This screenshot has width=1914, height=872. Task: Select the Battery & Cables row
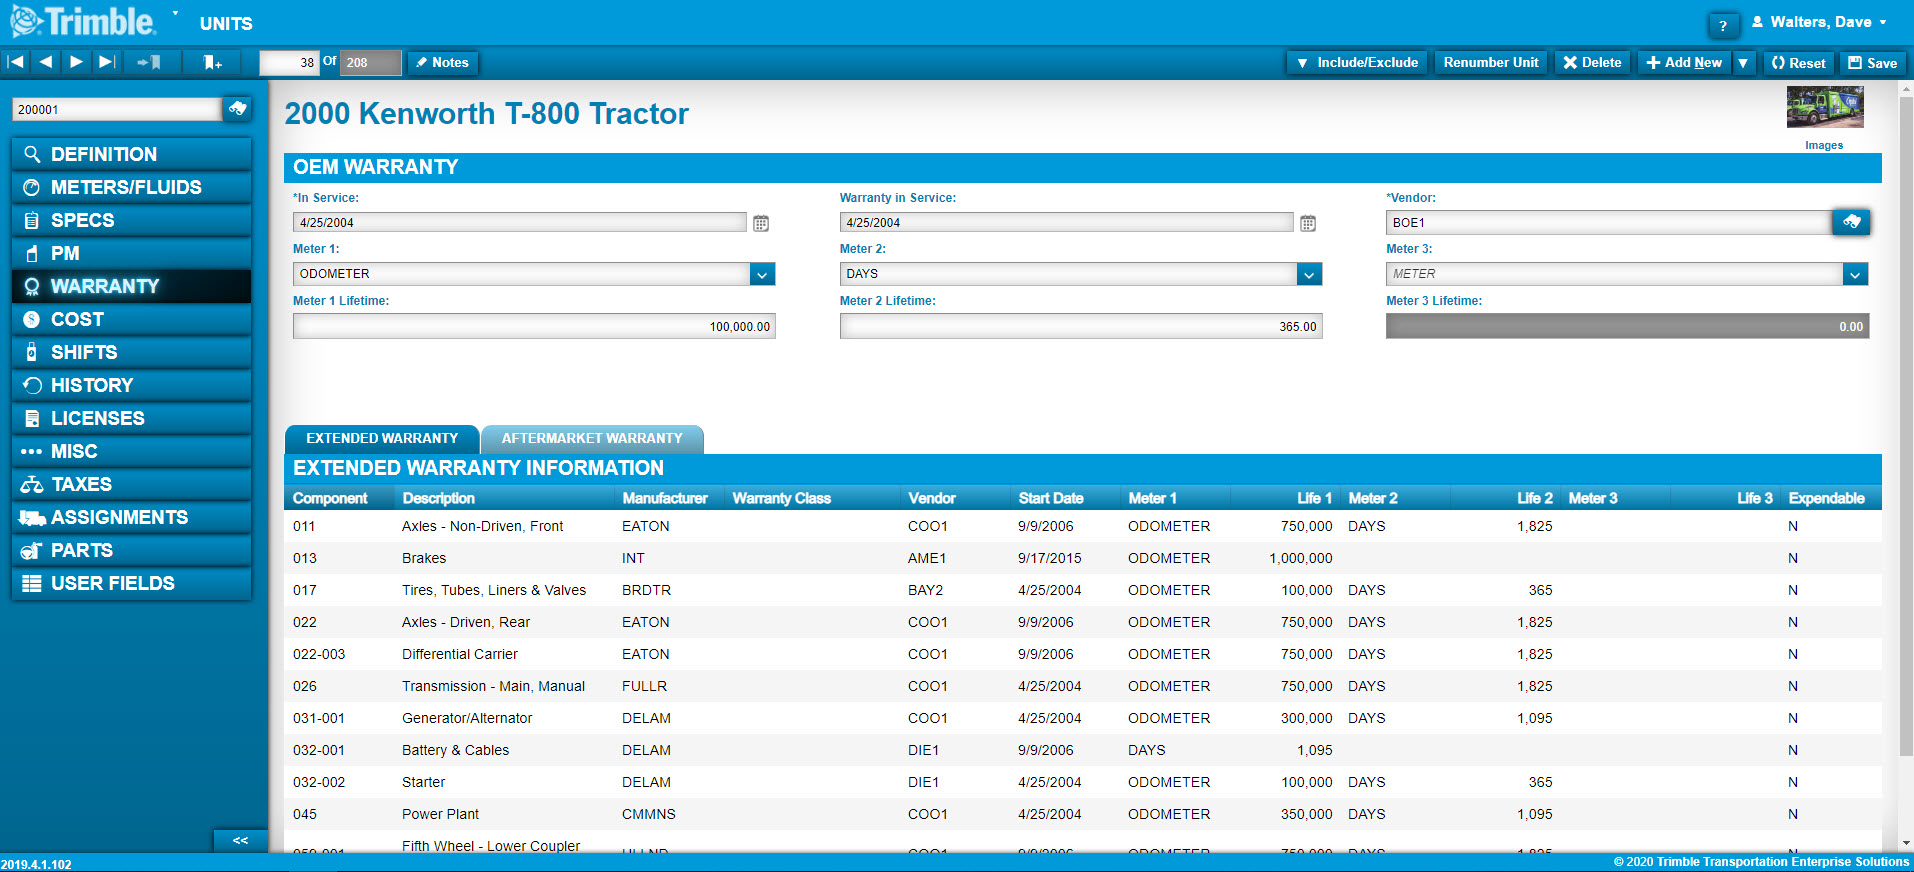tap(1083, 750)
